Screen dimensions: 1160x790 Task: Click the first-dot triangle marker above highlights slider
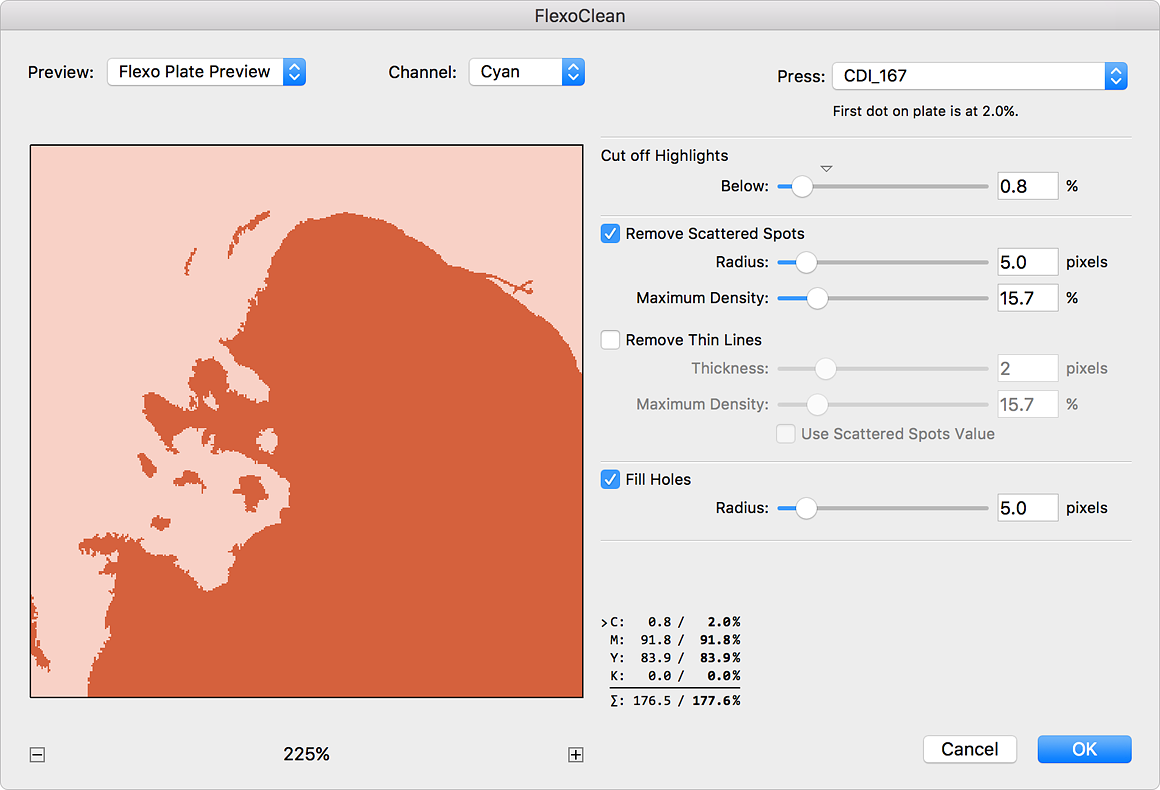coord(826,168)
